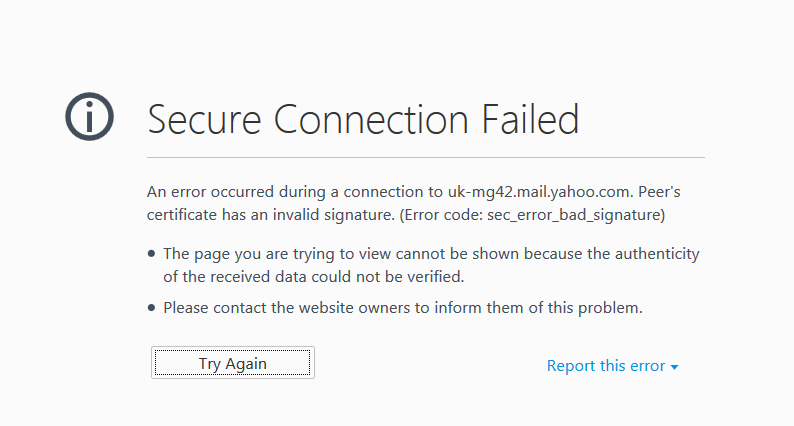Click the word Secure in the heading
The height and width of the screenshot is (426, 794).
click(204, 120)
